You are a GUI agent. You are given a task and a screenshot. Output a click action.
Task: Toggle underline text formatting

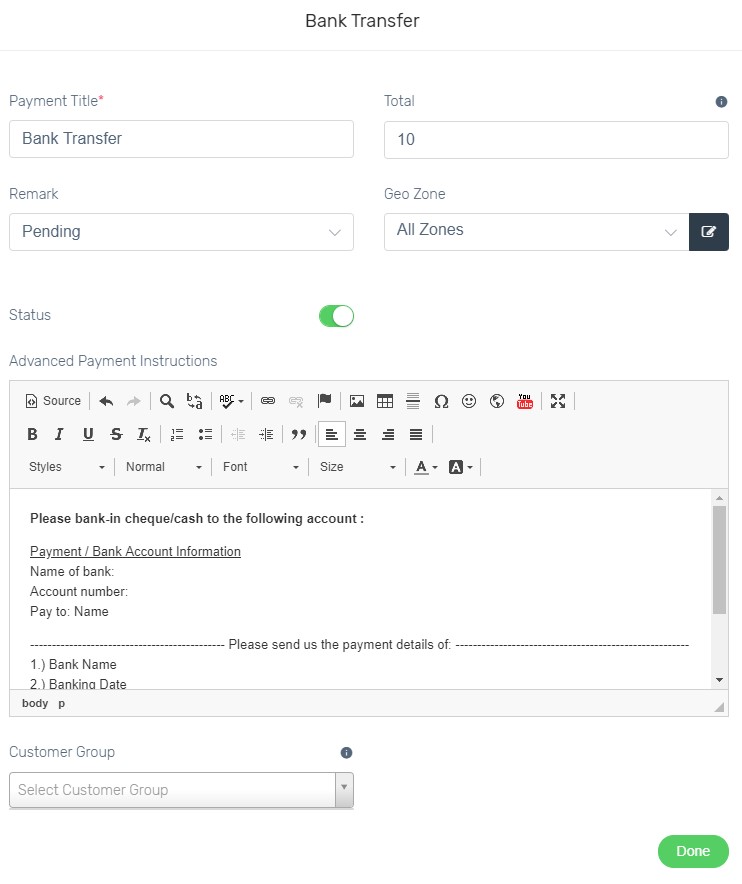pyautogui.click(x=88, y=434)
